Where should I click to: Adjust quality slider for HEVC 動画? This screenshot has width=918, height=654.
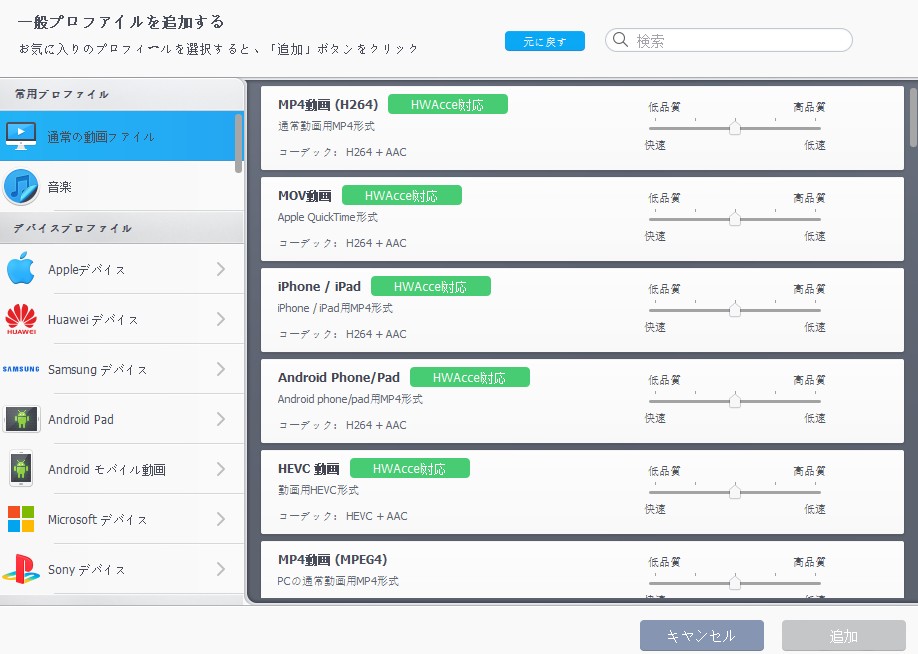[x=735, y=492]
